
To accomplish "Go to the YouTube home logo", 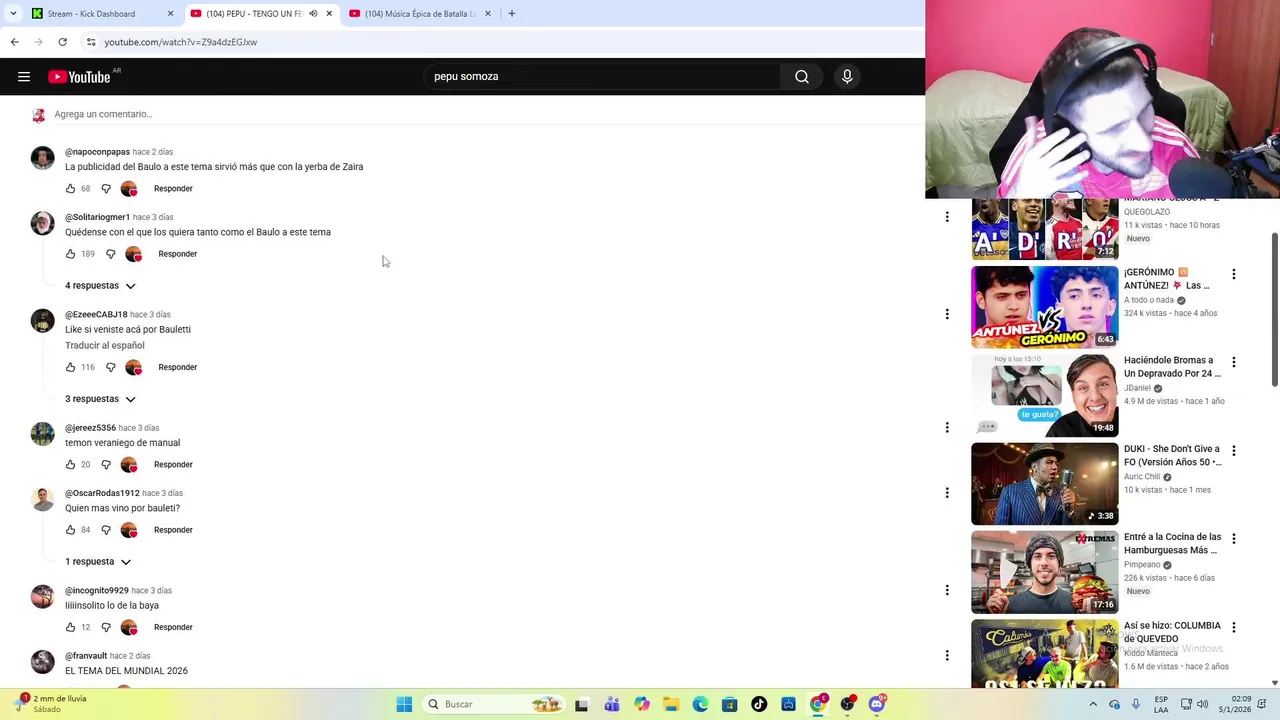I will pos(79,76).
